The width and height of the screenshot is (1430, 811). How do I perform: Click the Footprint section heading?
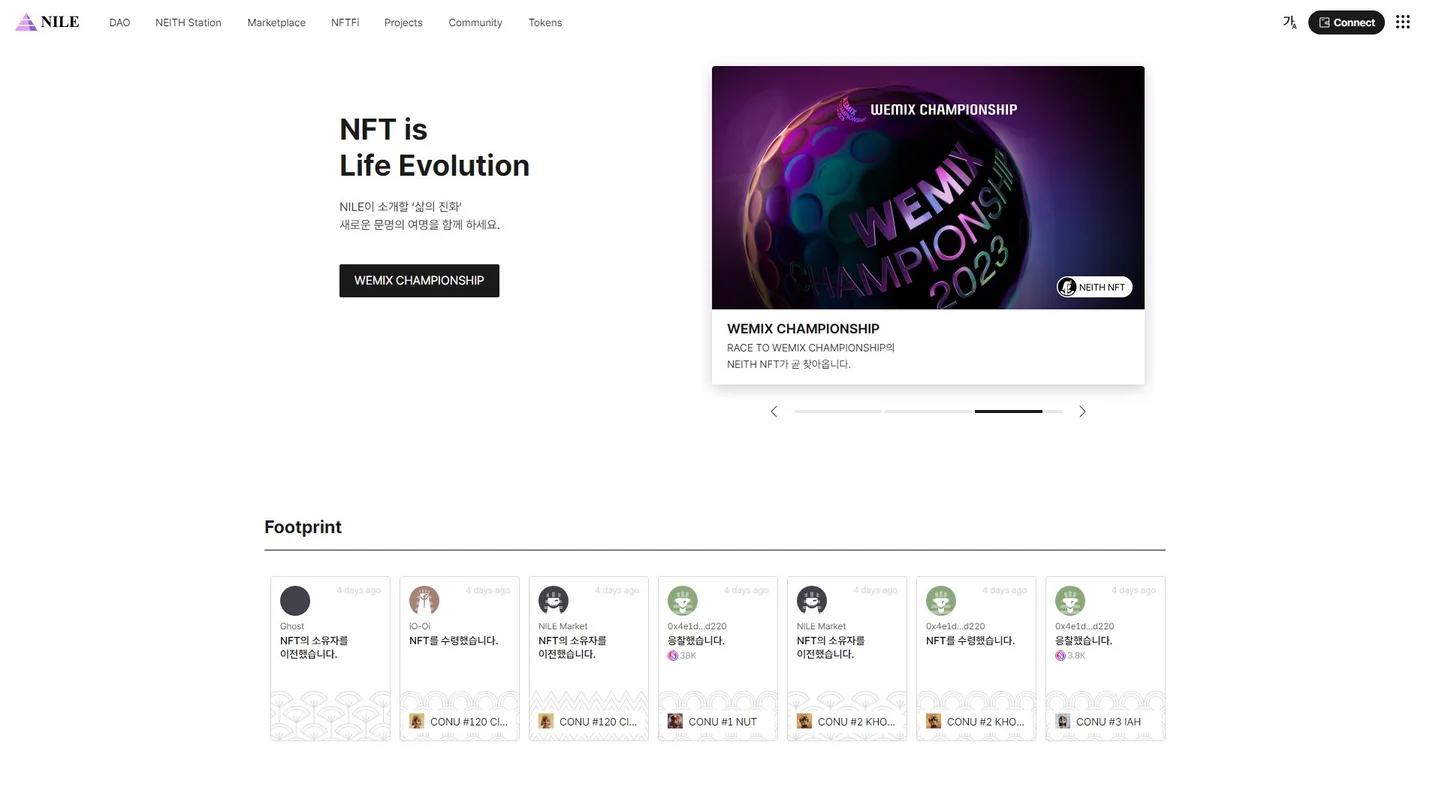tap(303, 527)
